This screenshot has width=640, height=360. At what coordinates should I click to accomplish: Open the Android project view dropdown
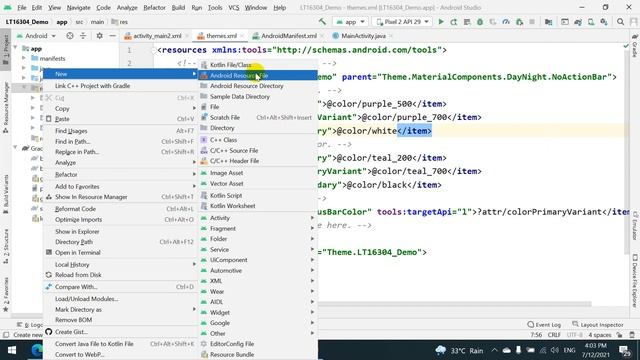click(x=36, y=36)
